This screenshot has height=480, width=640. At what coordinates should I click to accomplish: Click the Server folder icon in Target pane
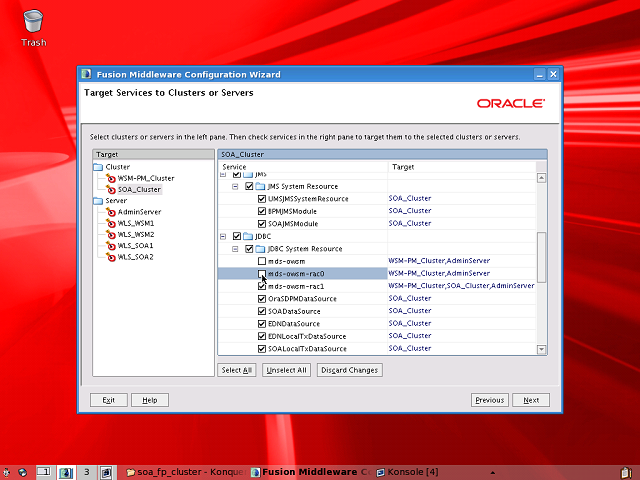click(x=98, y=201)
